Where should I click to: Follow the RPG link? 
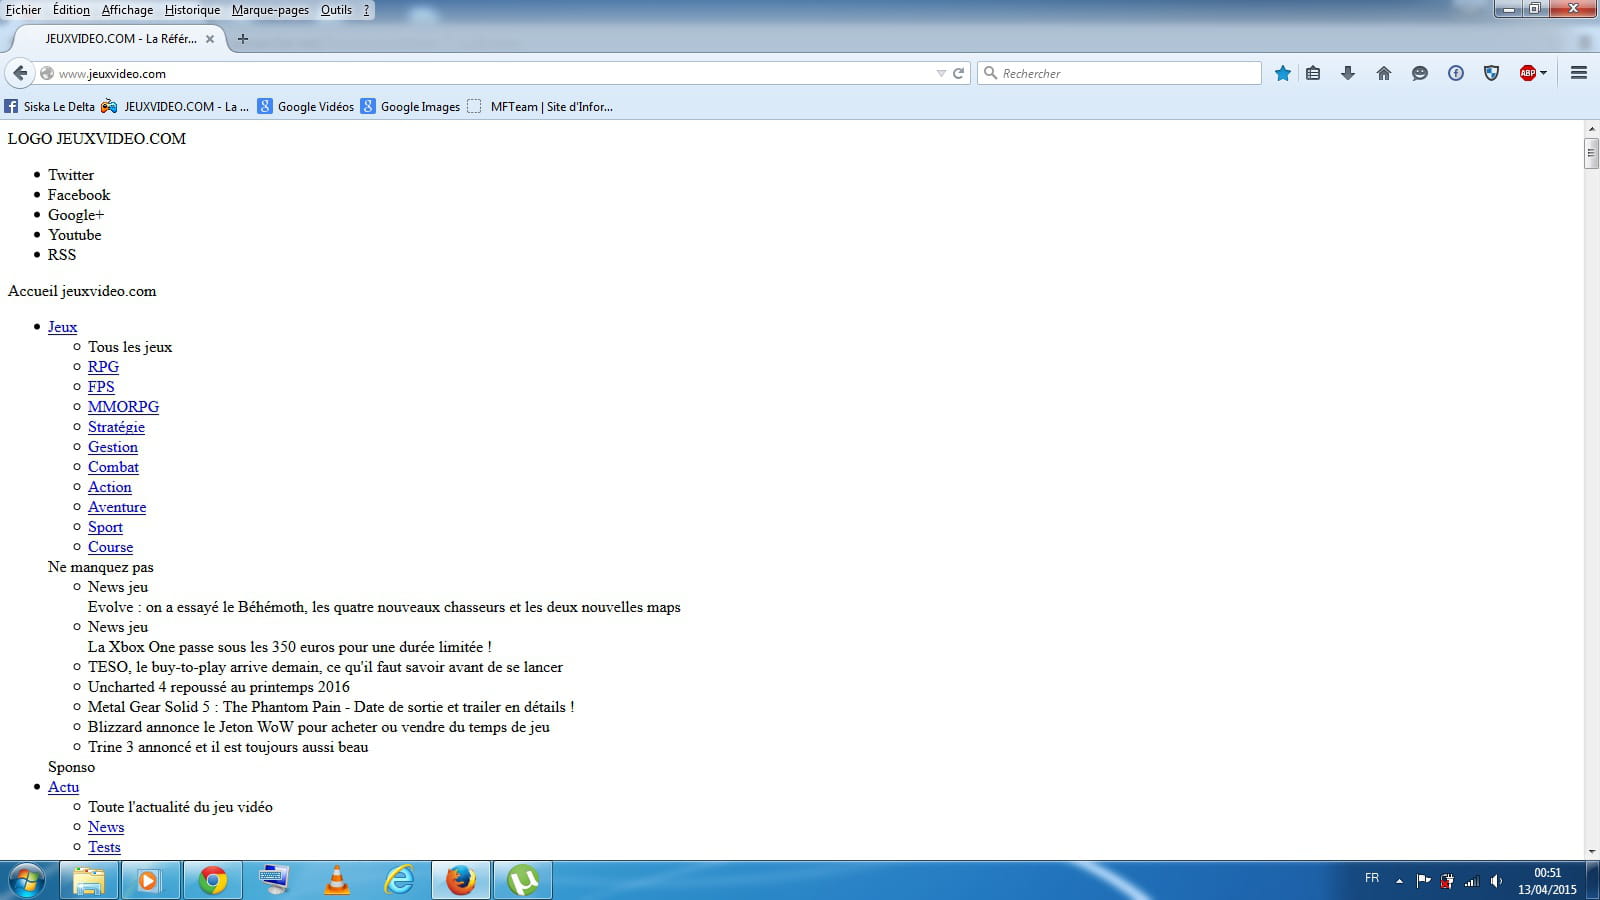(x=103, y=367)
